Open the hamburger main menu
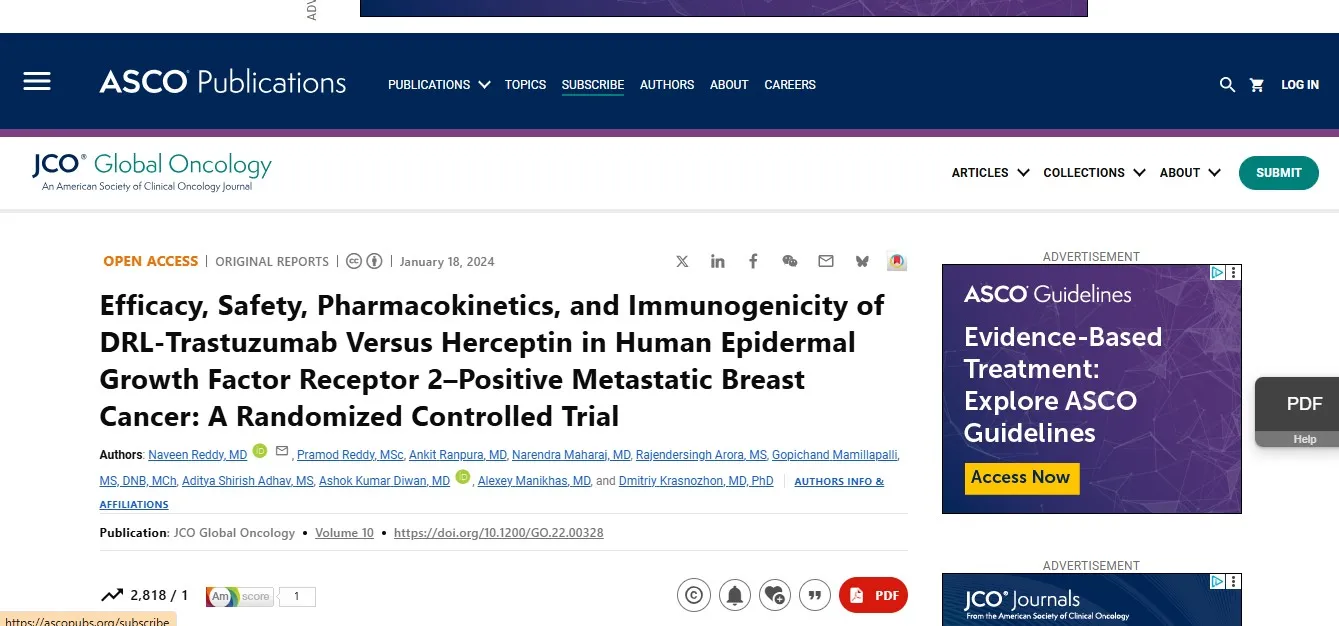This screenshot has width=1339, height=626. click(37, 82)
